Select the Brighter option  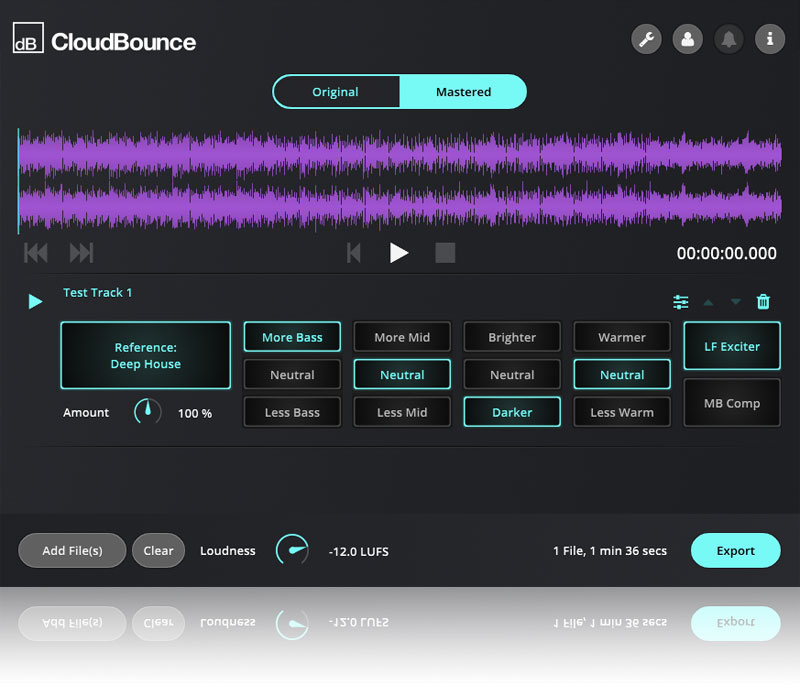[512, 337]
